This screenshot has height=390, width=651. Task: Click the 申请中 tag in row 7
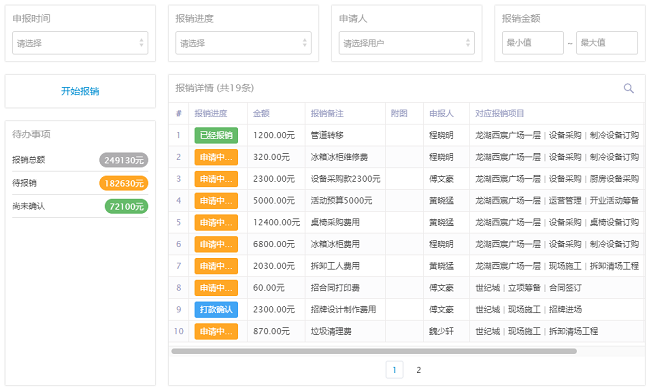click(x=216, y=266)
